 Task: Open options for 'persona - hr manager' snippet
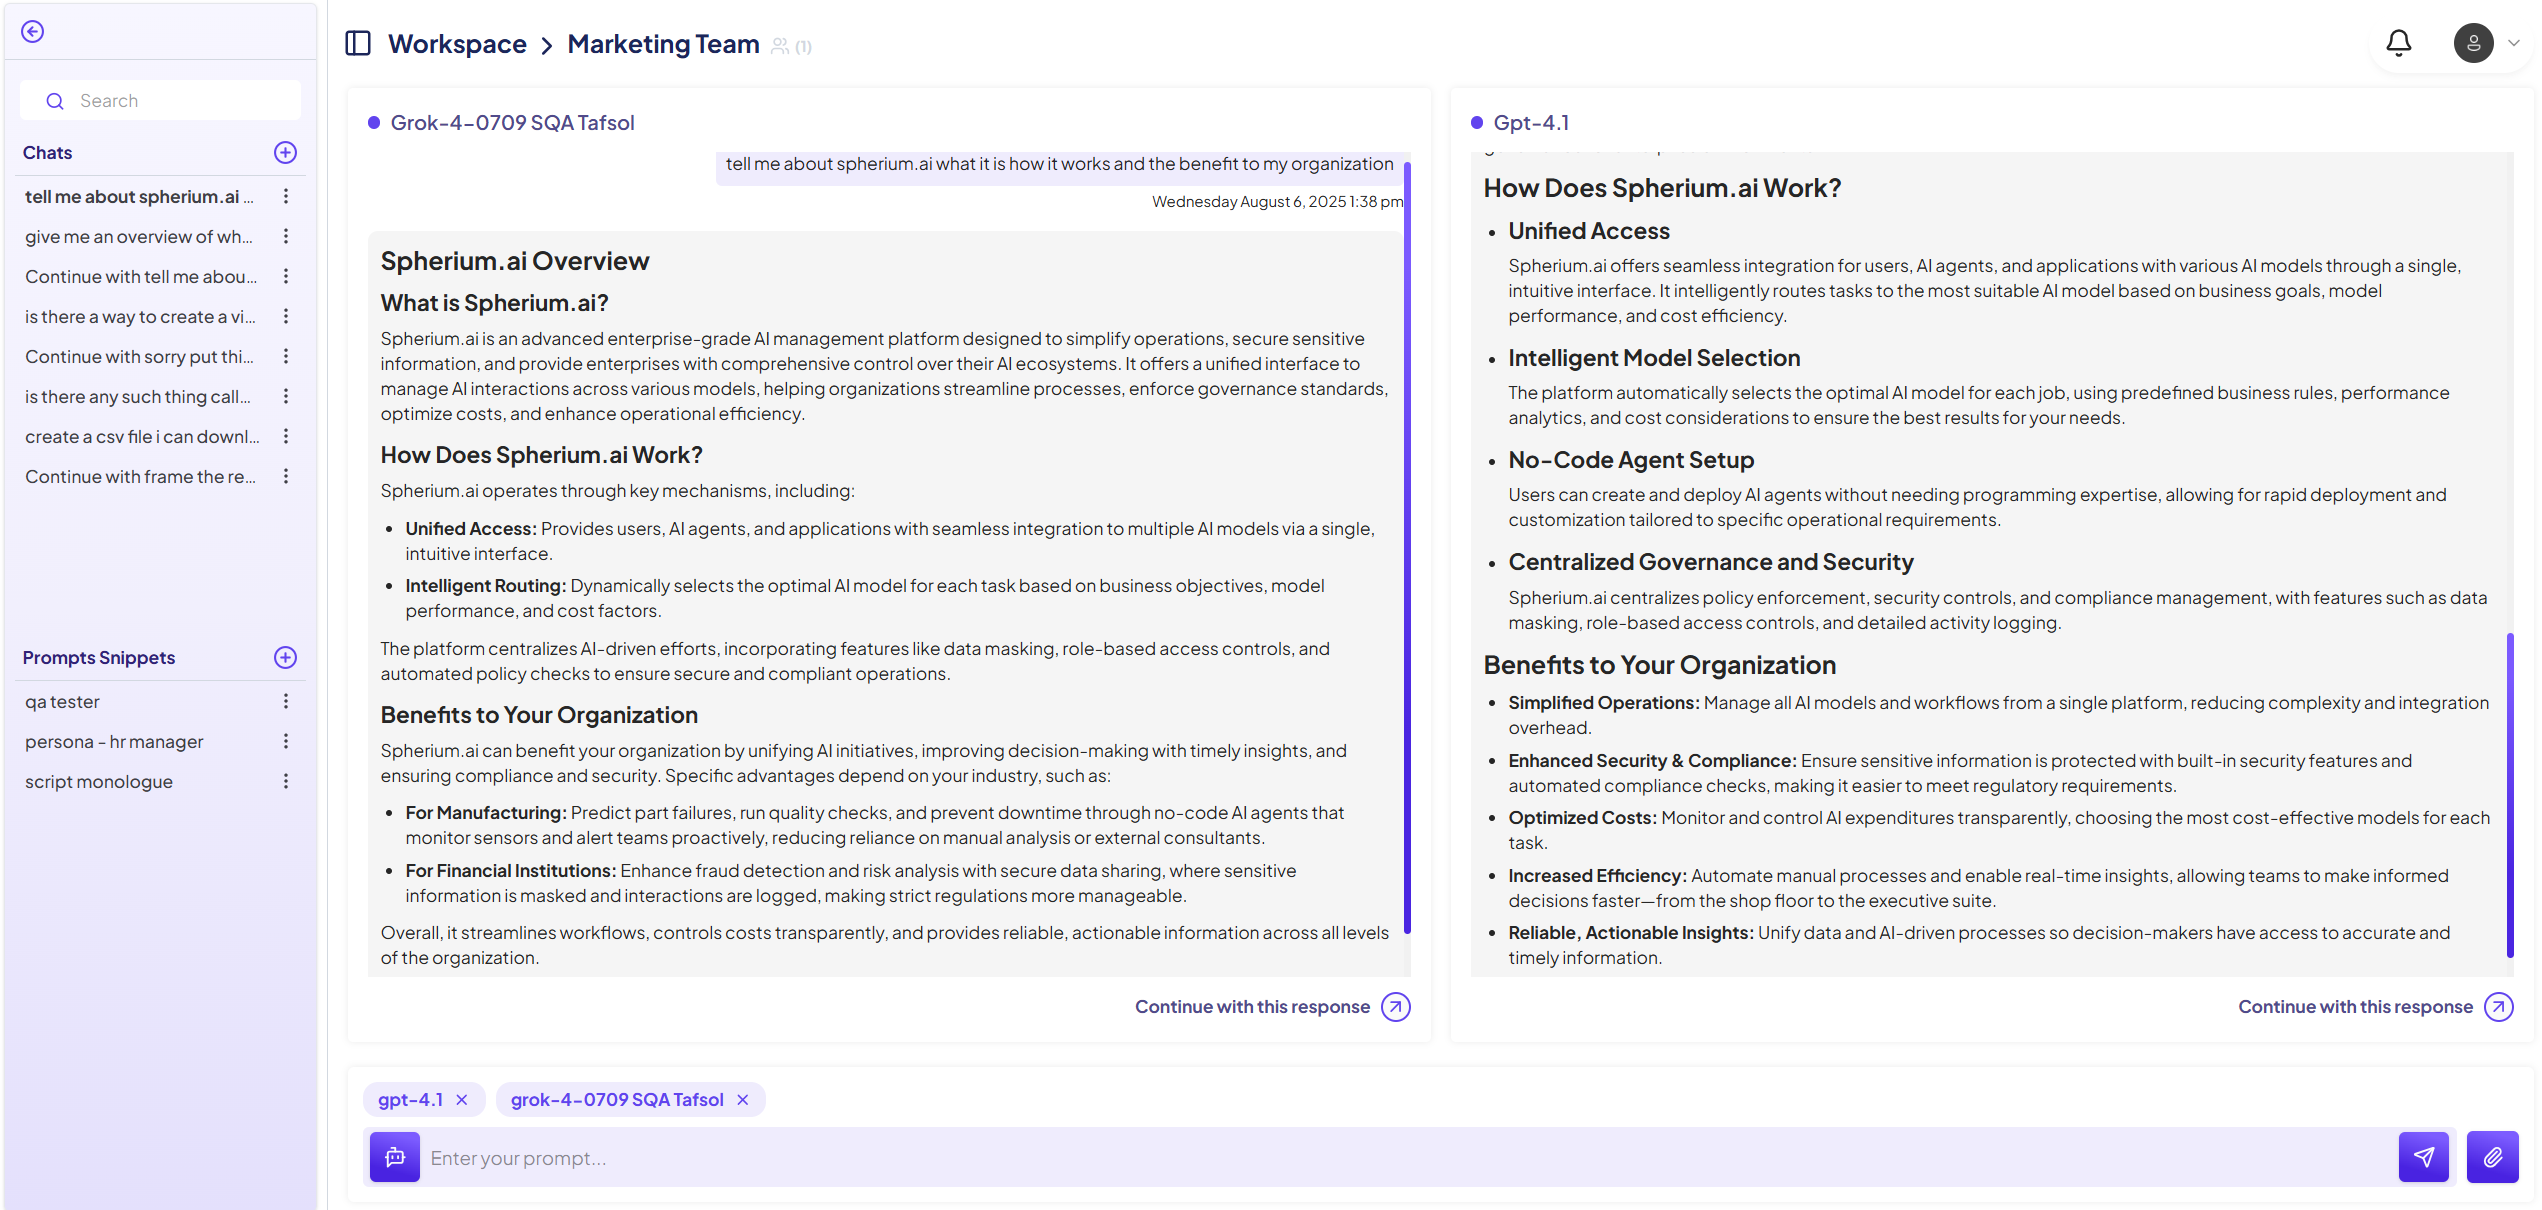[286, 742]
